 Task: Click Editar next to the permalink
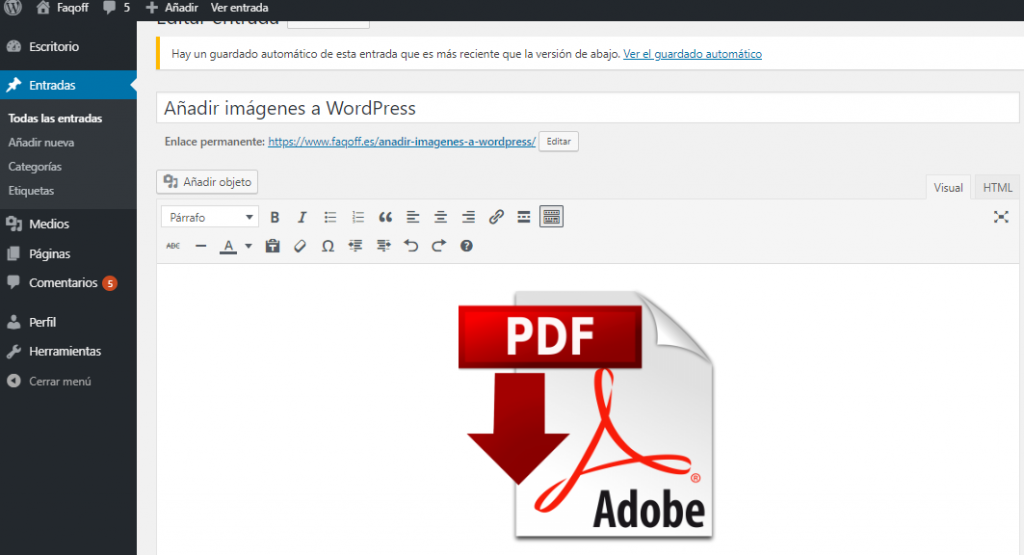pyautogui.click(x=558, y=142)
